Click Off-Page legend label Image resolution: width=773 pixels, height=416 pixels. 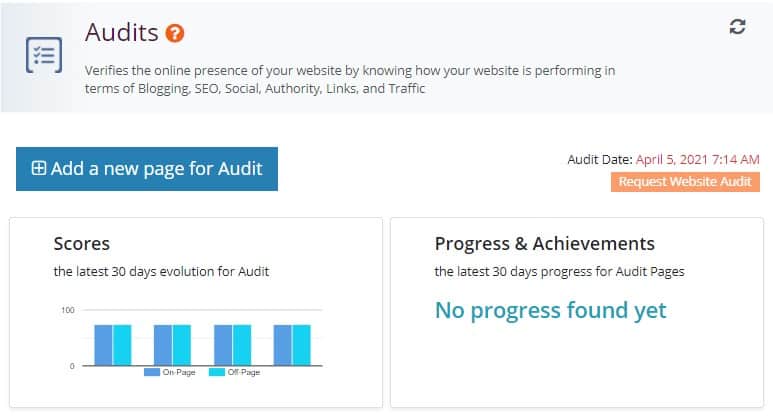(244, 372)
